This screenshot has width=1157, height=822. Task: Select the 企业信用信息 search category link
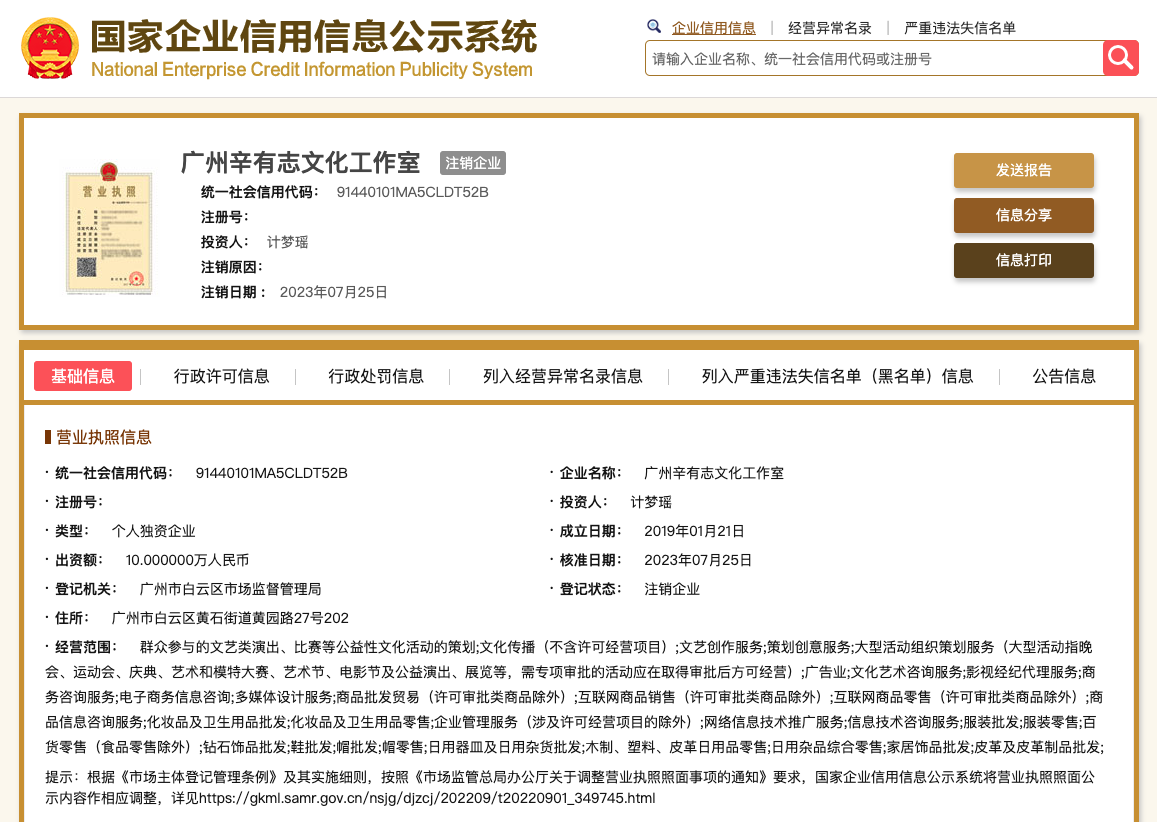pos(714,28)
